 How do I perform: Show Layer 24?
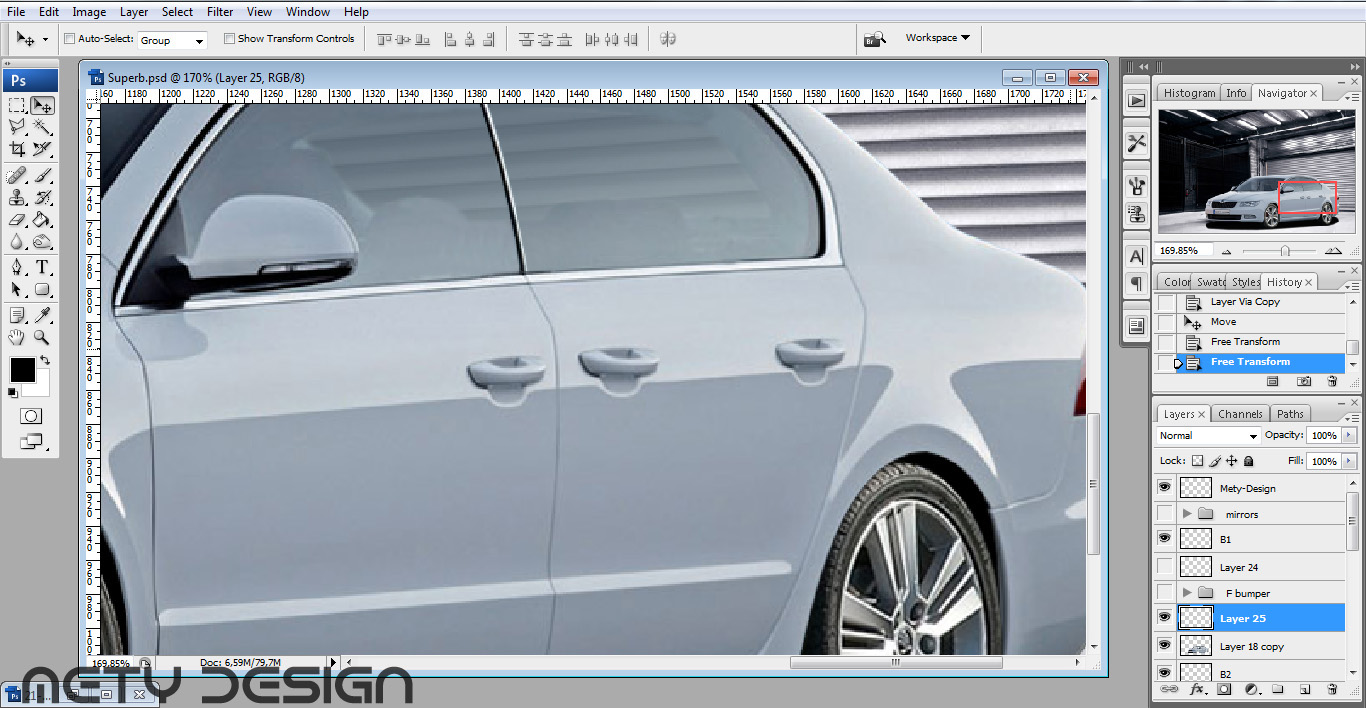pyautogui.click(x=1164, y=567)
